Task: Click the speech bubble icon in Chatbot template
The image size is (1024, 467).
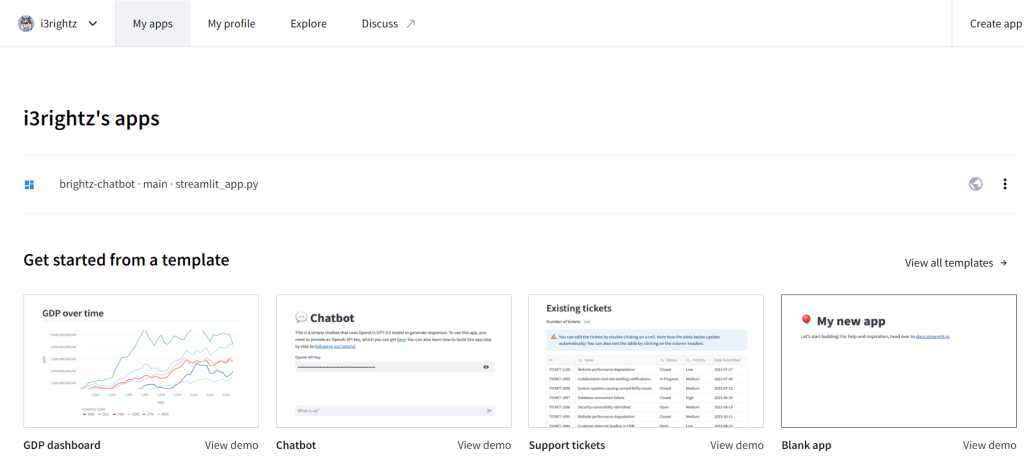Action: tap(301, 318)
